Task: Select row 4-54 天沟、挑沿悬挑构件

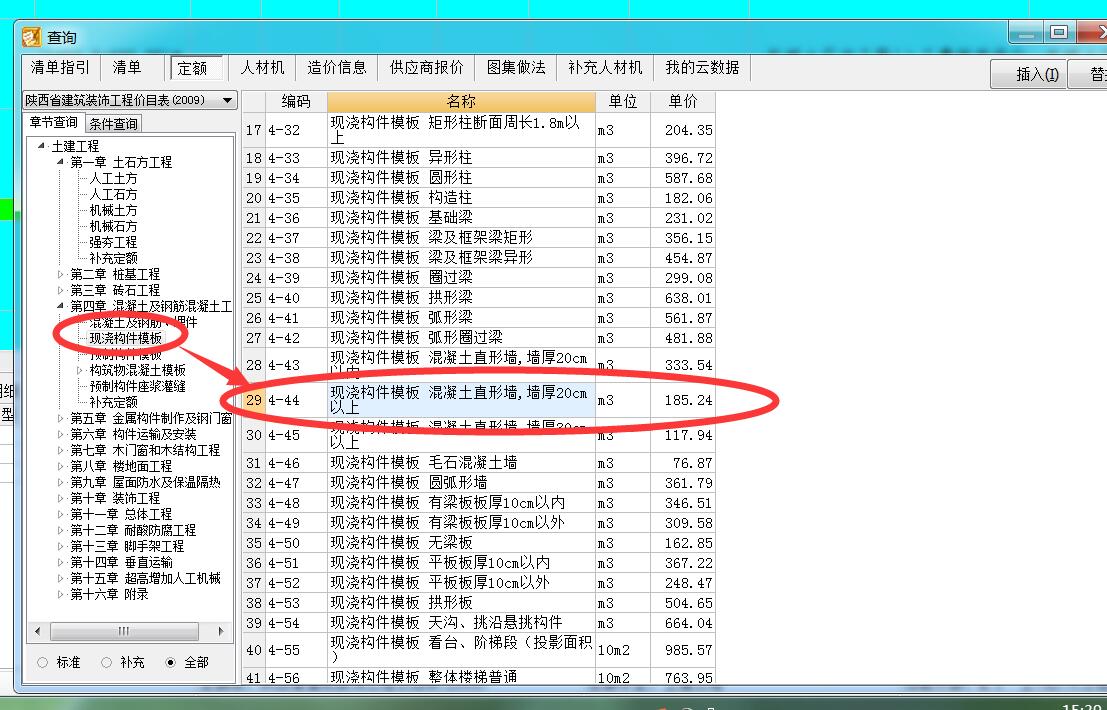Action: (x=479, y=622)
